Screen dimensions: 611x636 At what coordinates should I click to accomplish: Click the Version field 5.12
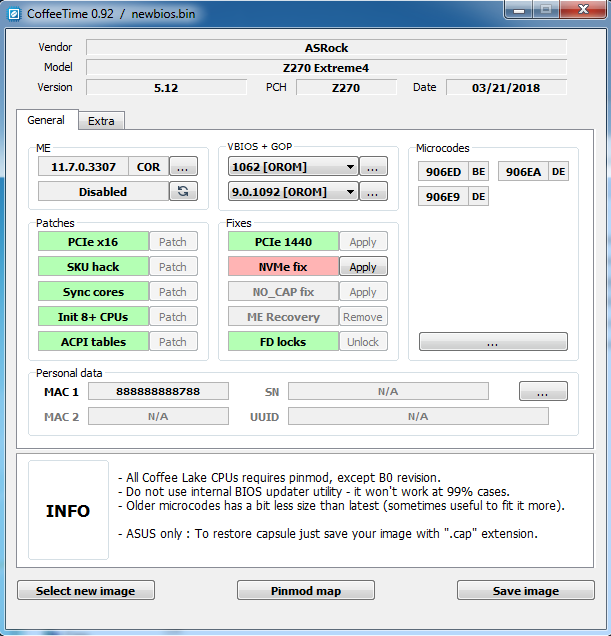[x=166, y=87]
